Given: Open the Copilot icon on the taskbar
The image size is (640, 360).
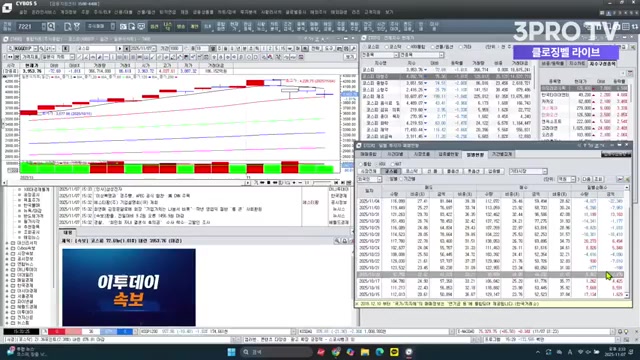Looking at the screenshot, I should 350,352.
